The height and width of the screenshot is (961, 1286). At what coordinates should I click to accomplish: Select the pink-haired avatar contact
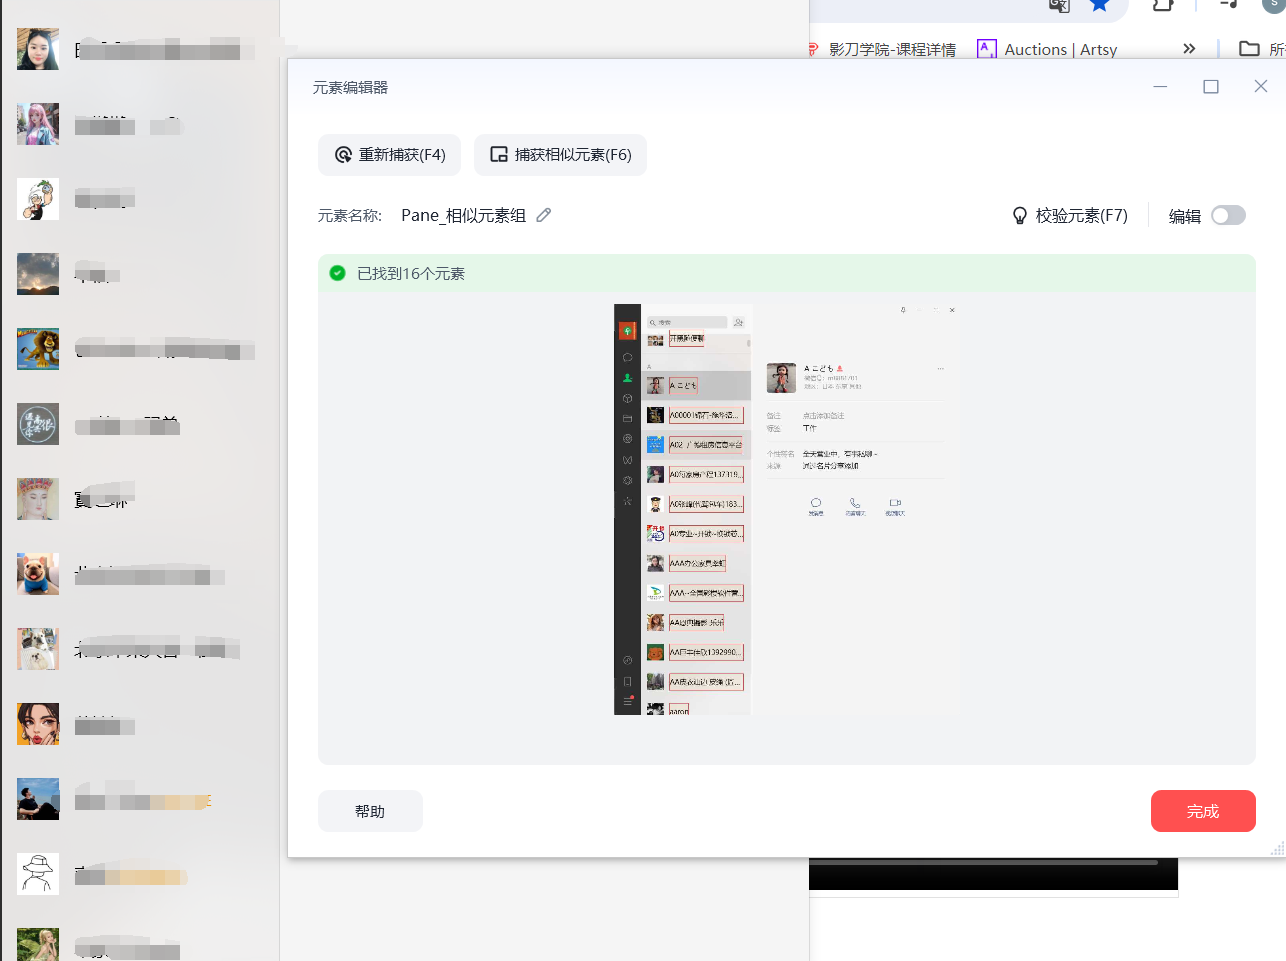(38, 124)
